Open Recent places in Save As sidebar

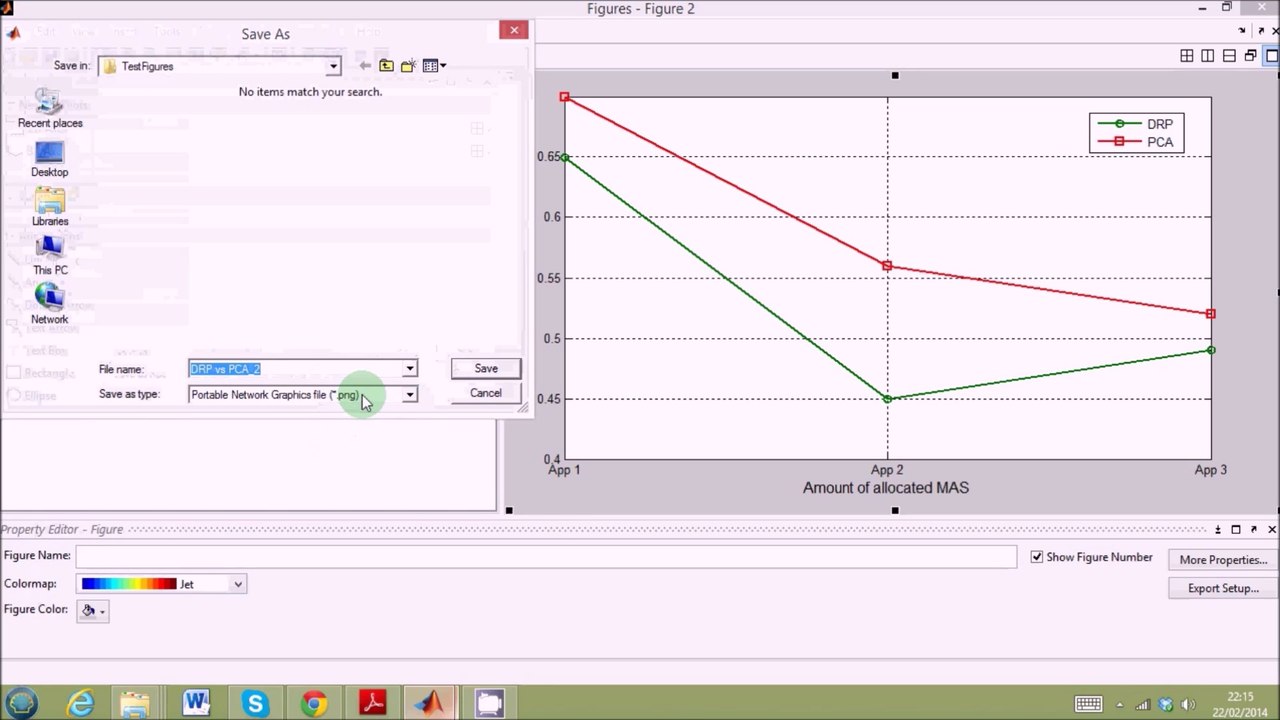pos(50,109)
